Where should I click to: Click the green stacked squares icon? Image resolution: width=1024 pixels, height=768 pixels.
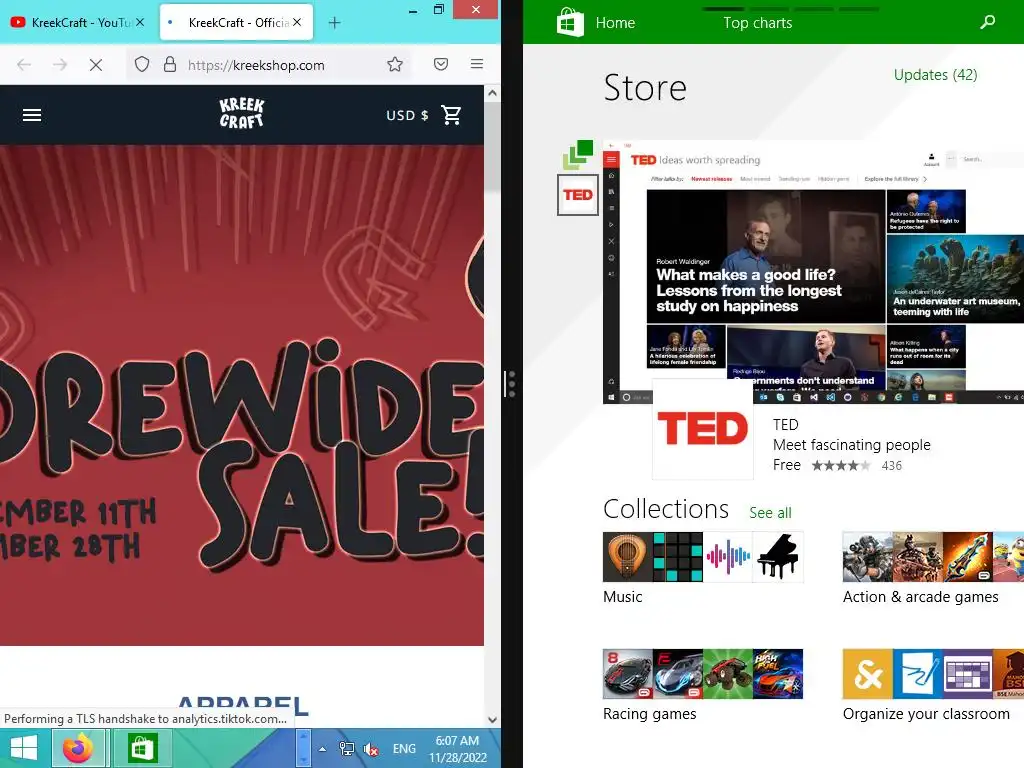[x=577, y=155]
